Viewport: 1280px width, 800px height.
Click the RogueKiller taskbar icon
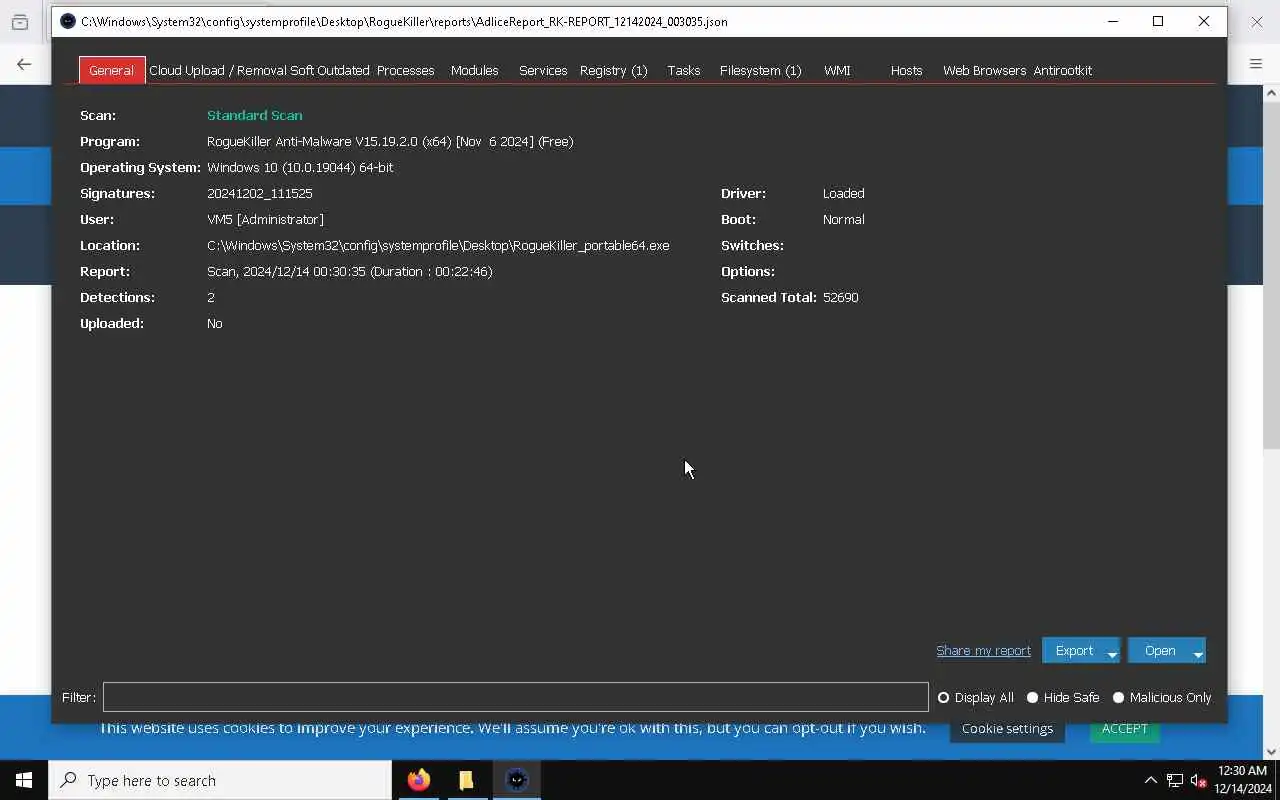(x=517, y=780)
